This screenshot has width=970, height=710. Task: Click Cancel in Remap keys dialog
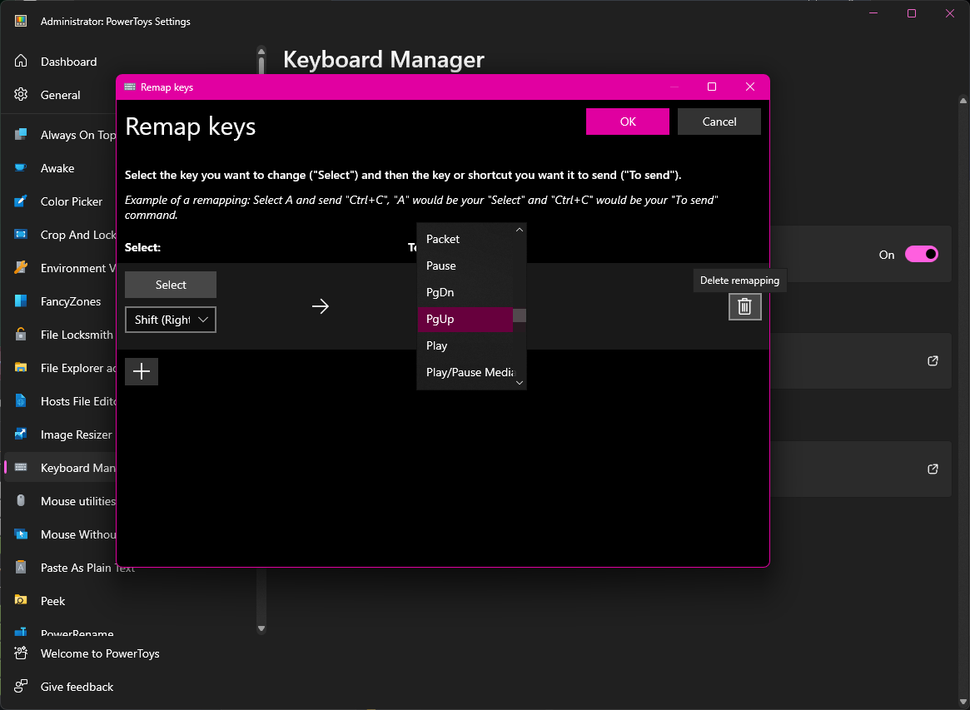point(719,122)
